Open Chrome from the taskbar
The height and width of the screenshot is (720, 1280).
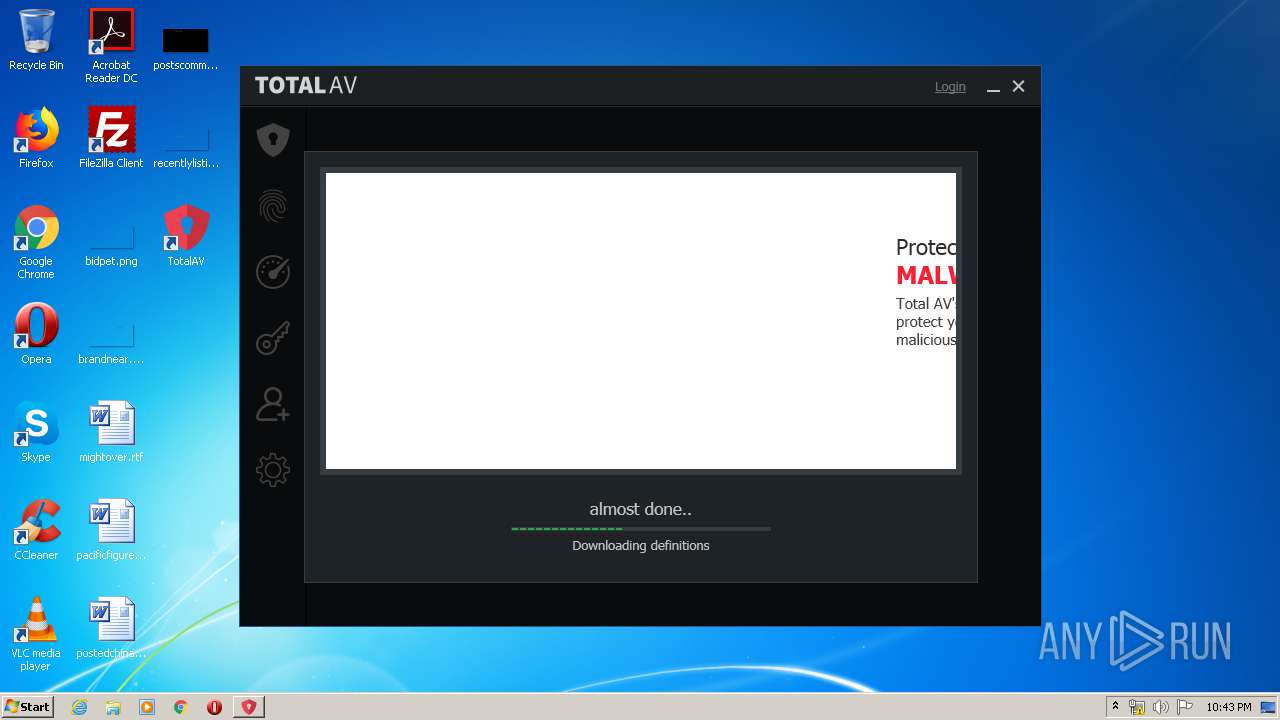(181, 707)
